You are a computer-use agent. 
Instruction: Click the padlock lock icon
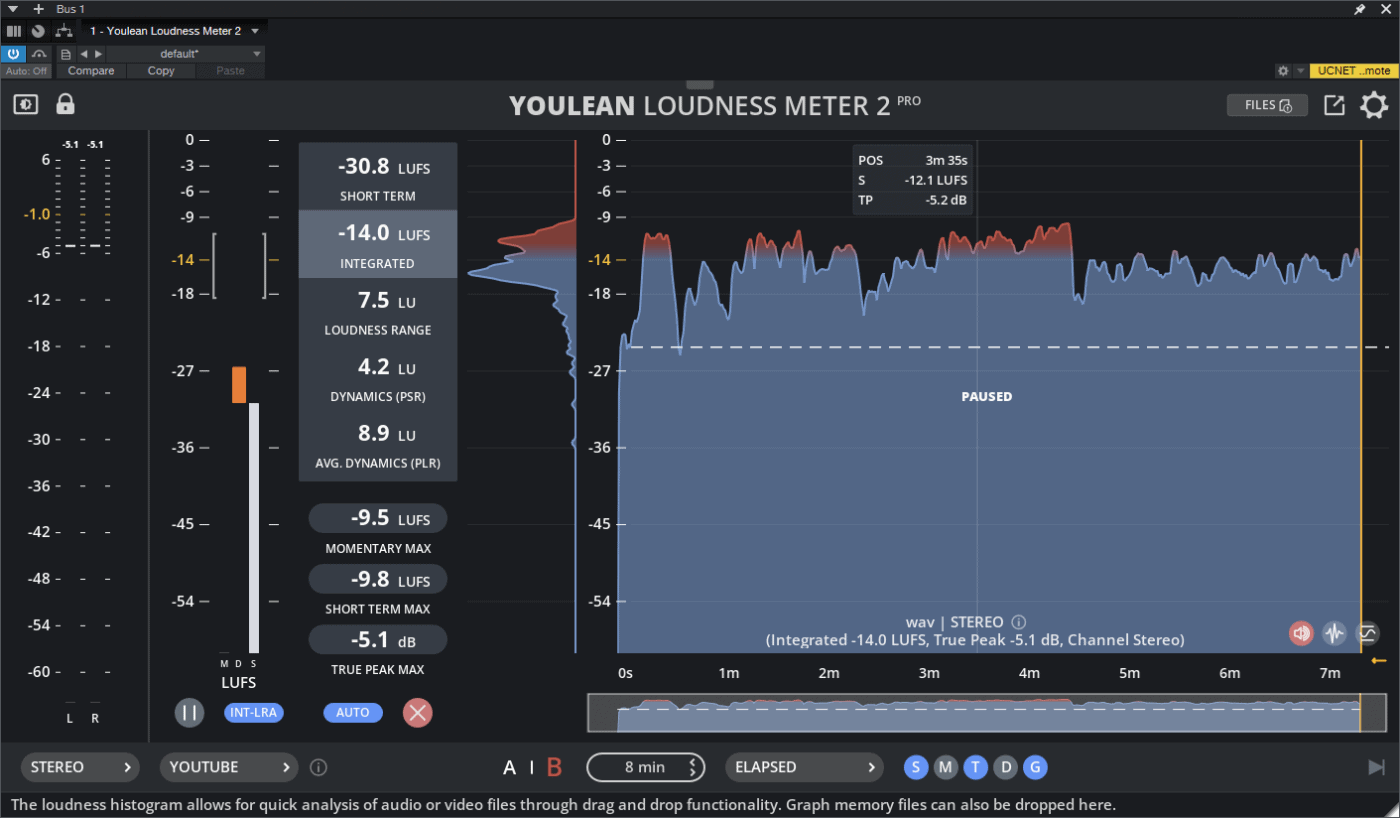[65, 104]
